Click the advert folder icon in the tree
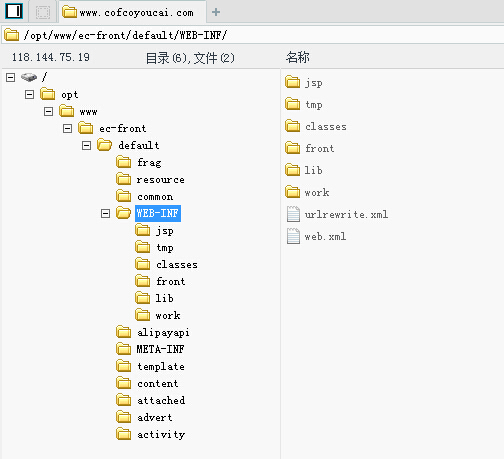The height and width of the screenshot is (459, 504). [124, 417]
